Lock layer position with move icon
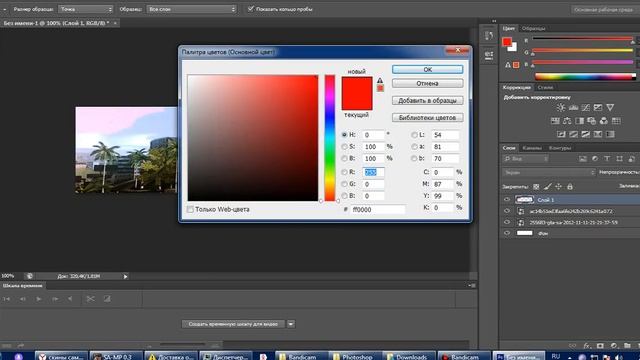The image size is (640, 360). click(x=559, y=187)
